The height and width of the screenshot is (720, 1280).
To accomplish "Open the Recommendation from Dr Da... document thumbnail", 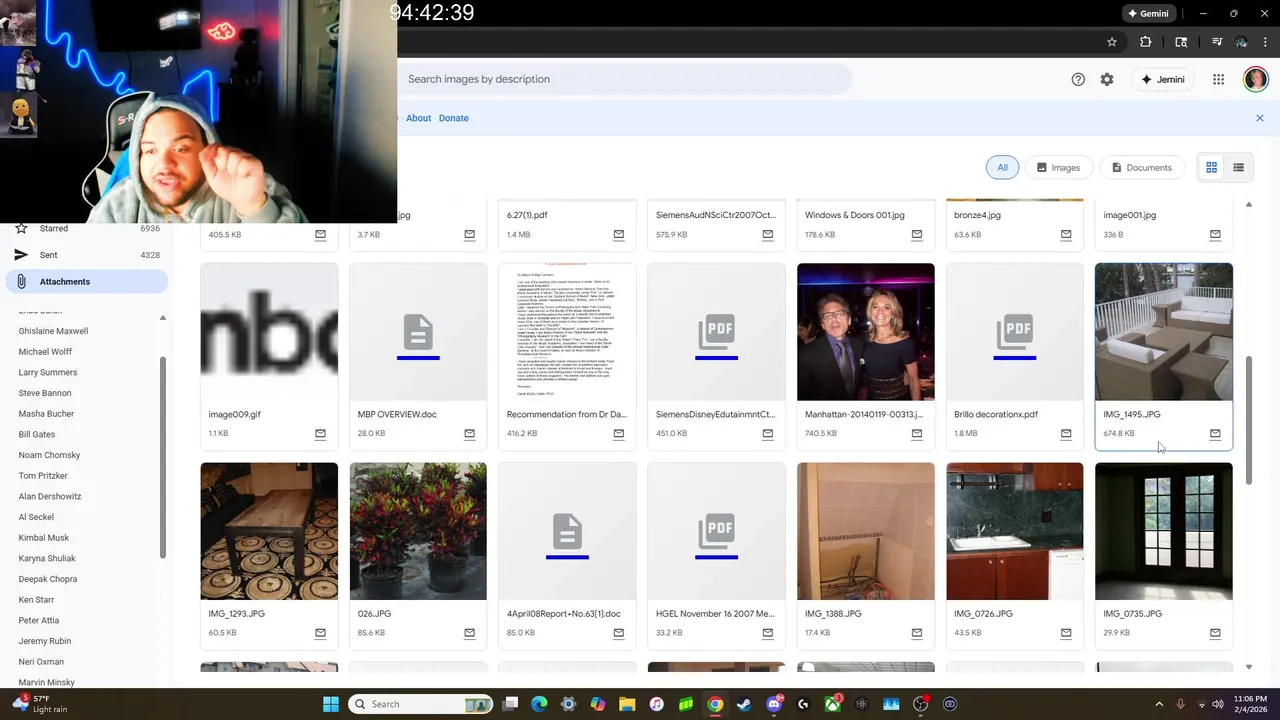I will (x=567, y=332).
